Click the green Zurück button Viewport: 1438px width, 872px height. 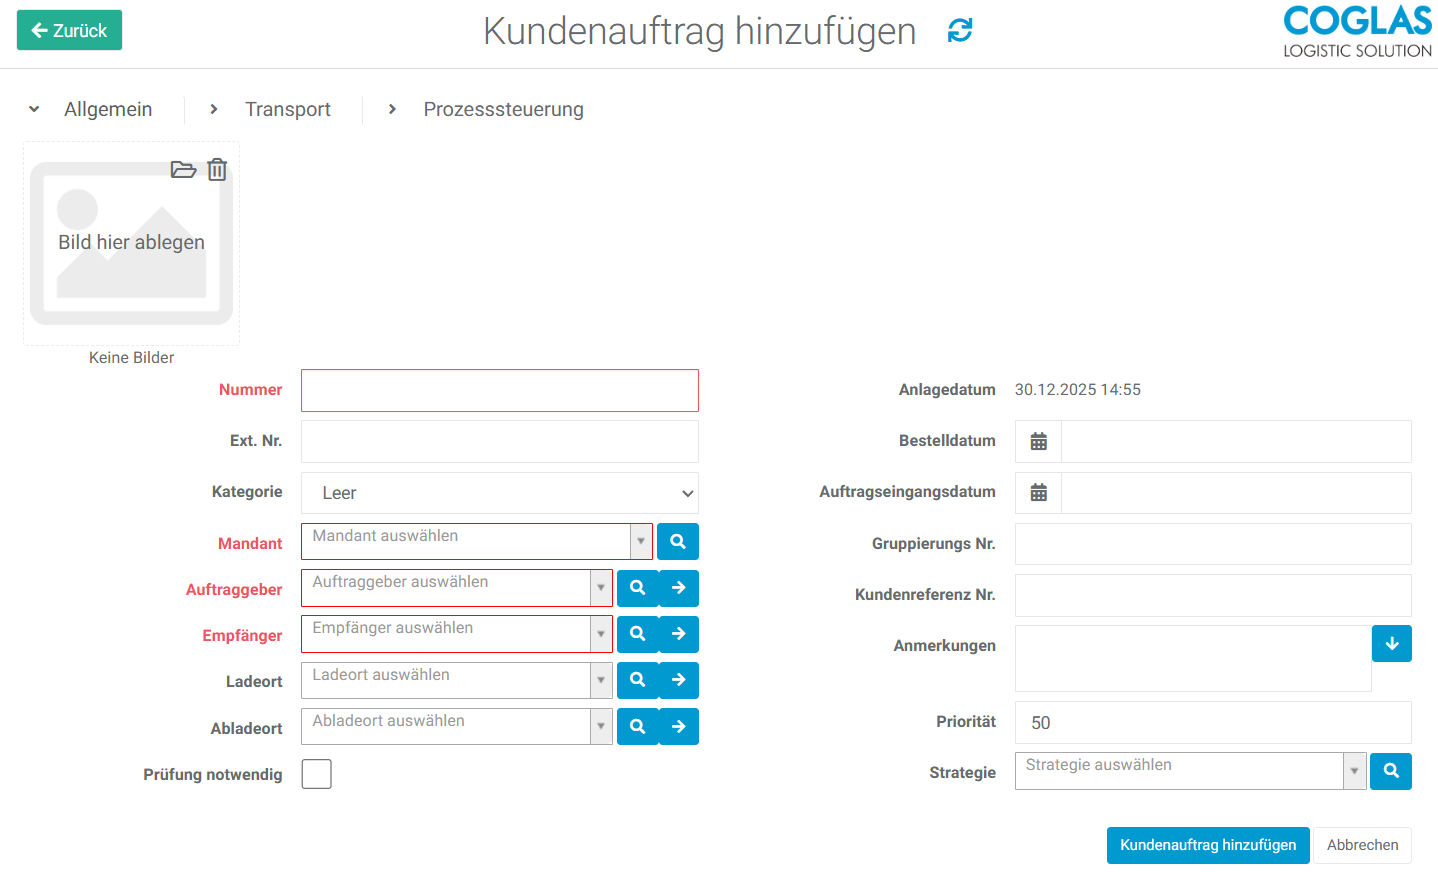coord(68,30)
